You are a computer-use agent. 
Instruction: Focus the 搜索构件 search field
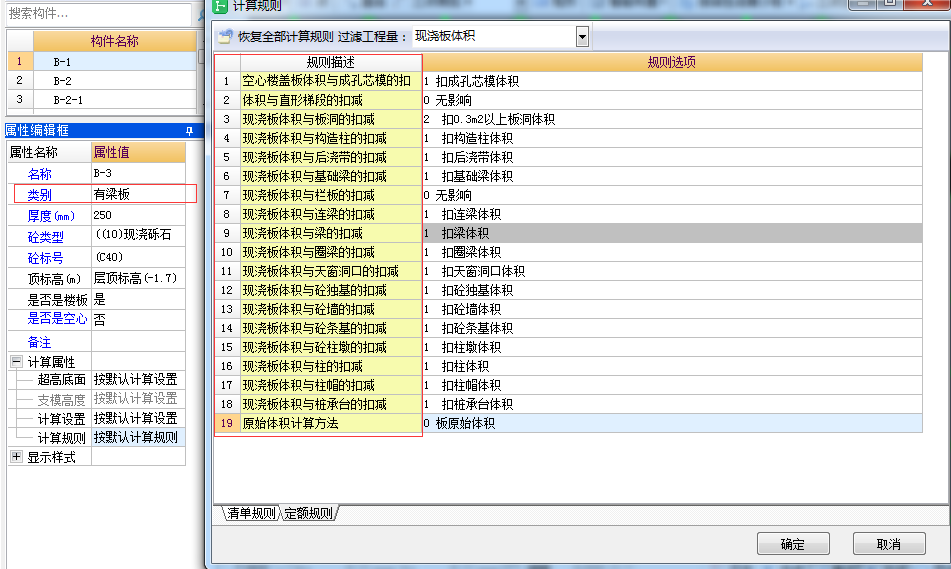[x=99, y=13]
